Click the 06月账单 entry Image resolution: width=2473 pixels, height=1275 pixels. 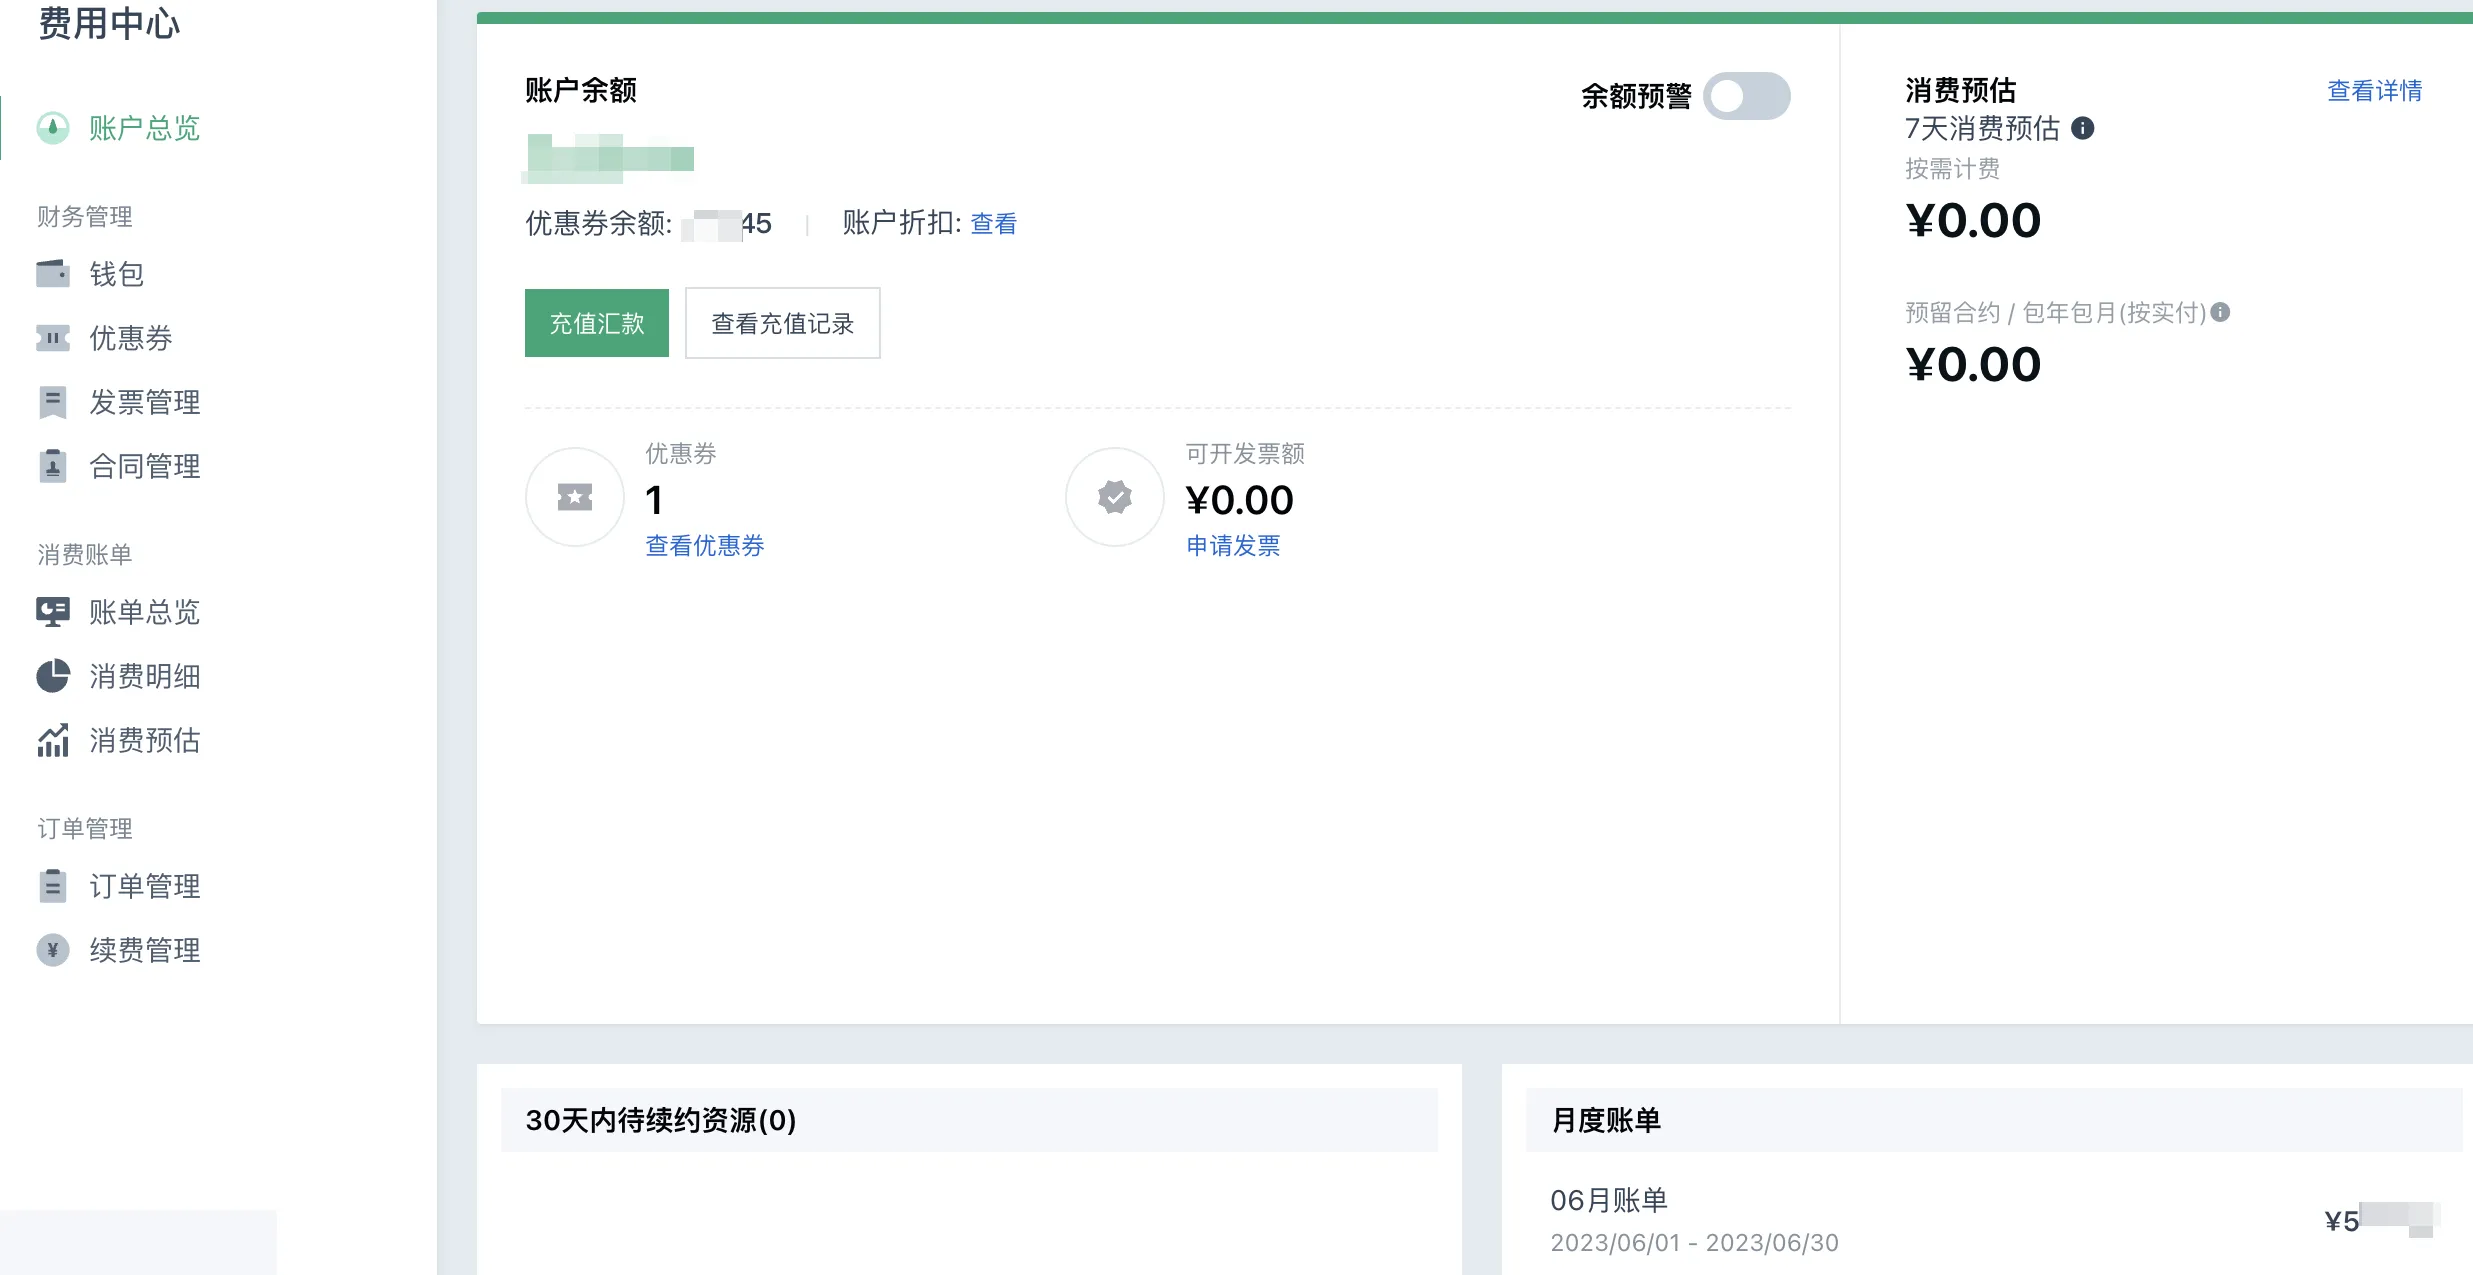pos(1609,1200)
